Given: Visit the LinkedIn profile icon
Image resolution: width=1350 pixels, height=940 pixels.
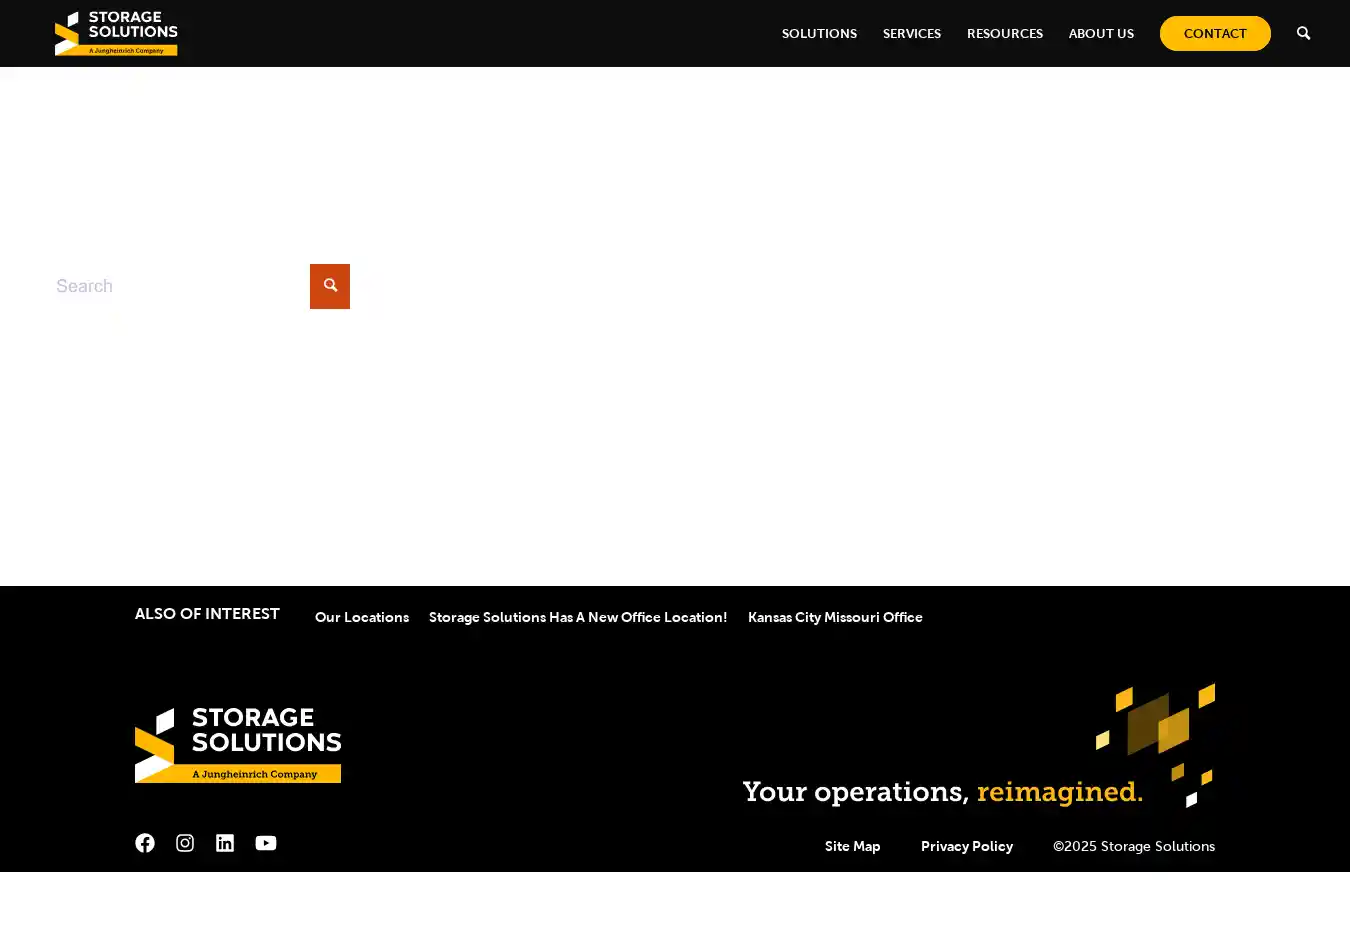Looking at the screenshot, I should 225,843.
